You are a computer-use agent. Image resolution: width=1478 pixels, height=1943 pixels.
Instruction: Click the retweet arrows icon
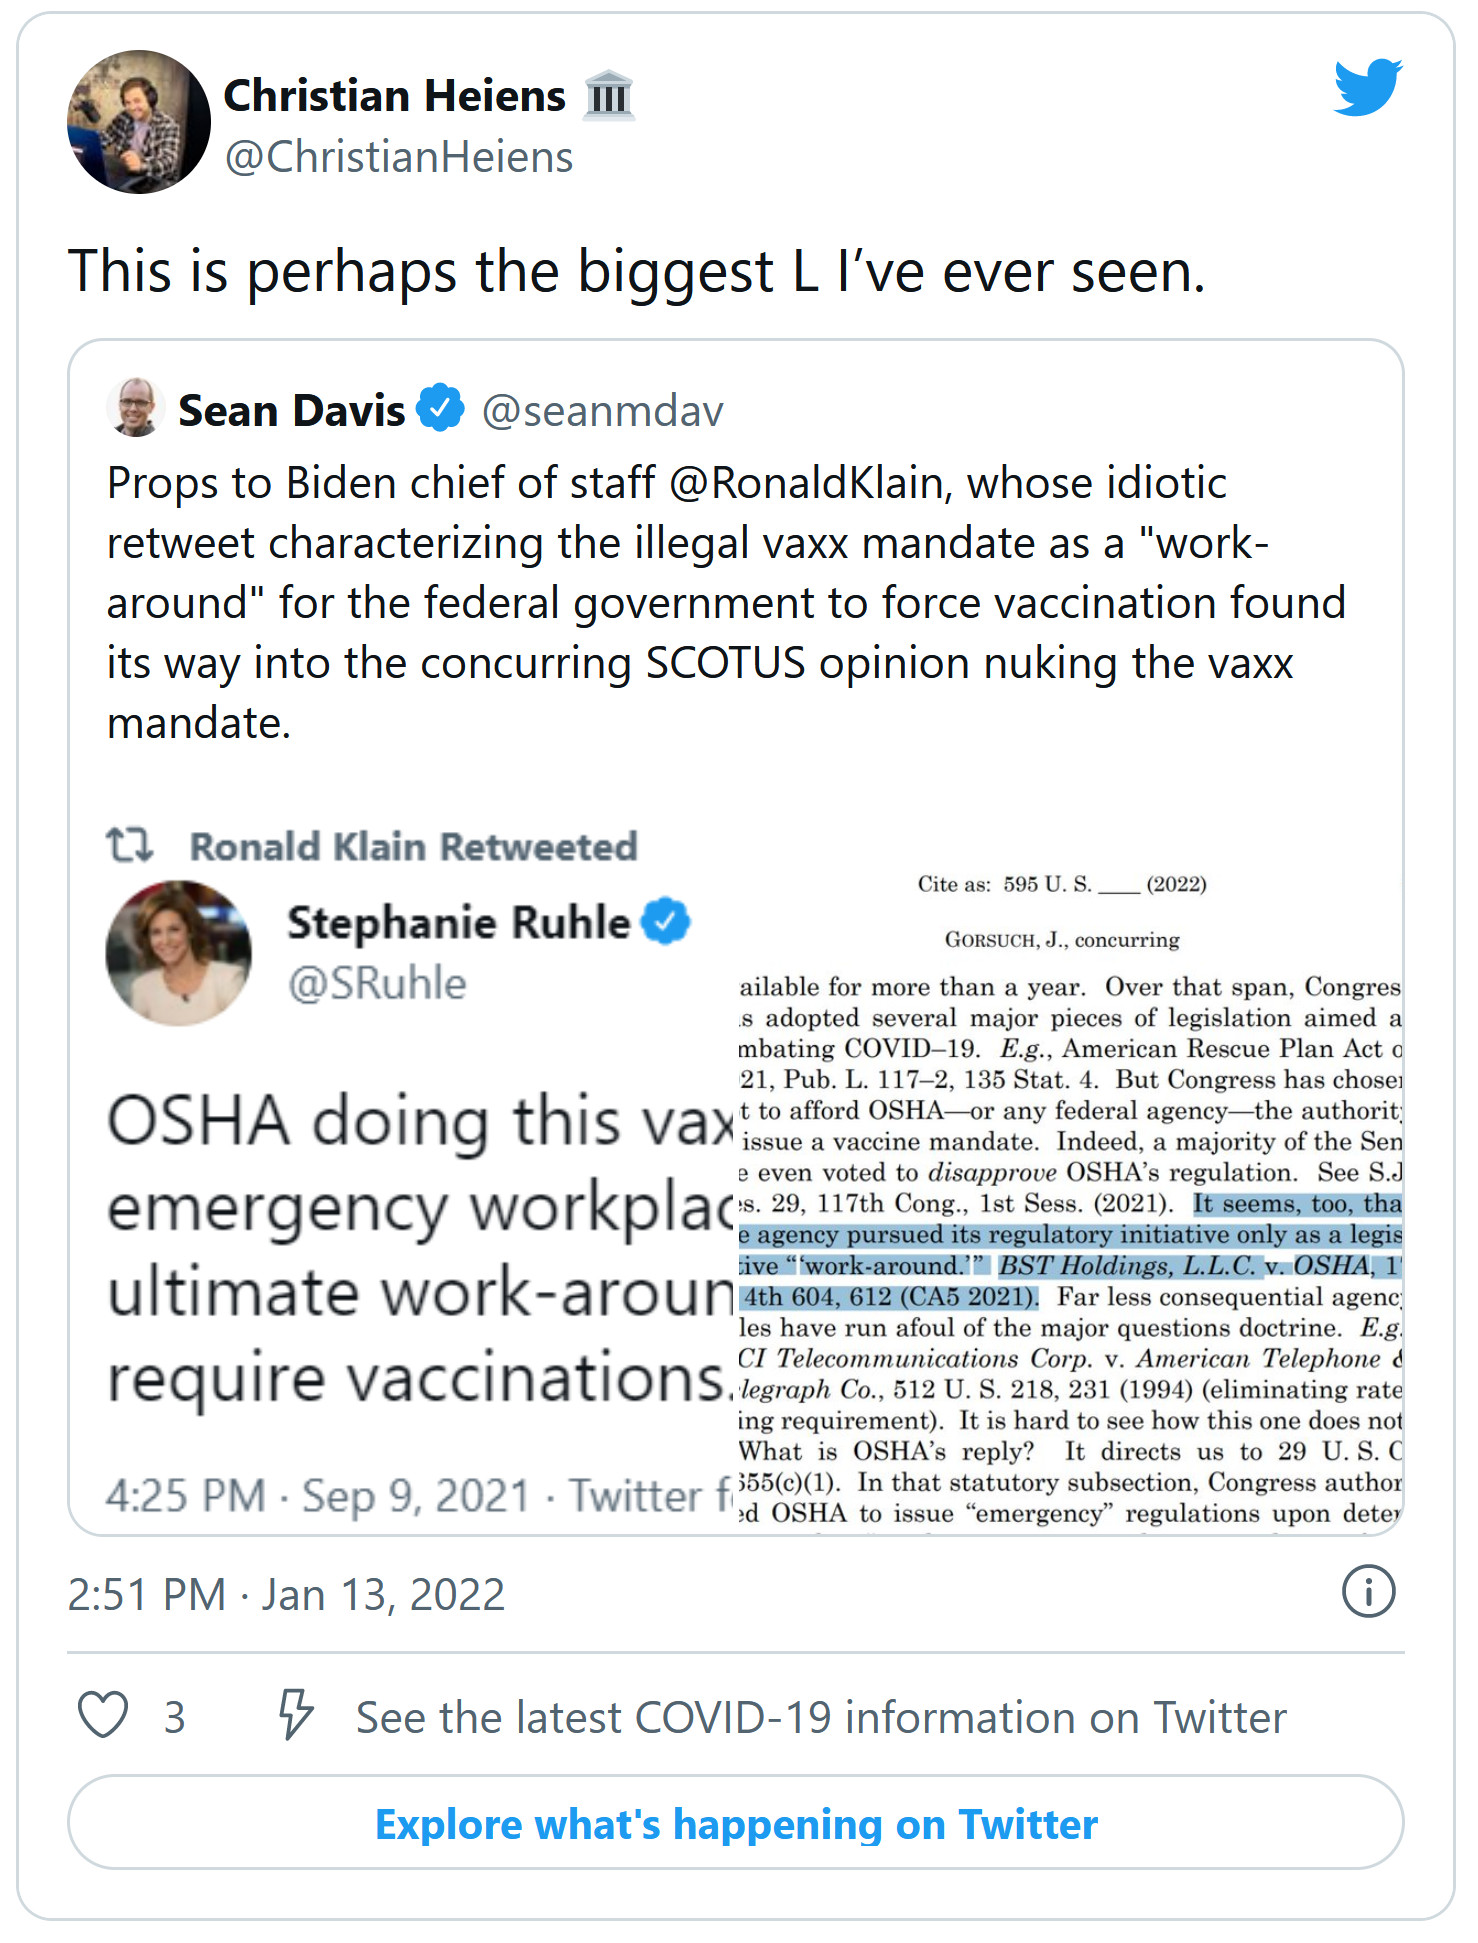point(130,846)
